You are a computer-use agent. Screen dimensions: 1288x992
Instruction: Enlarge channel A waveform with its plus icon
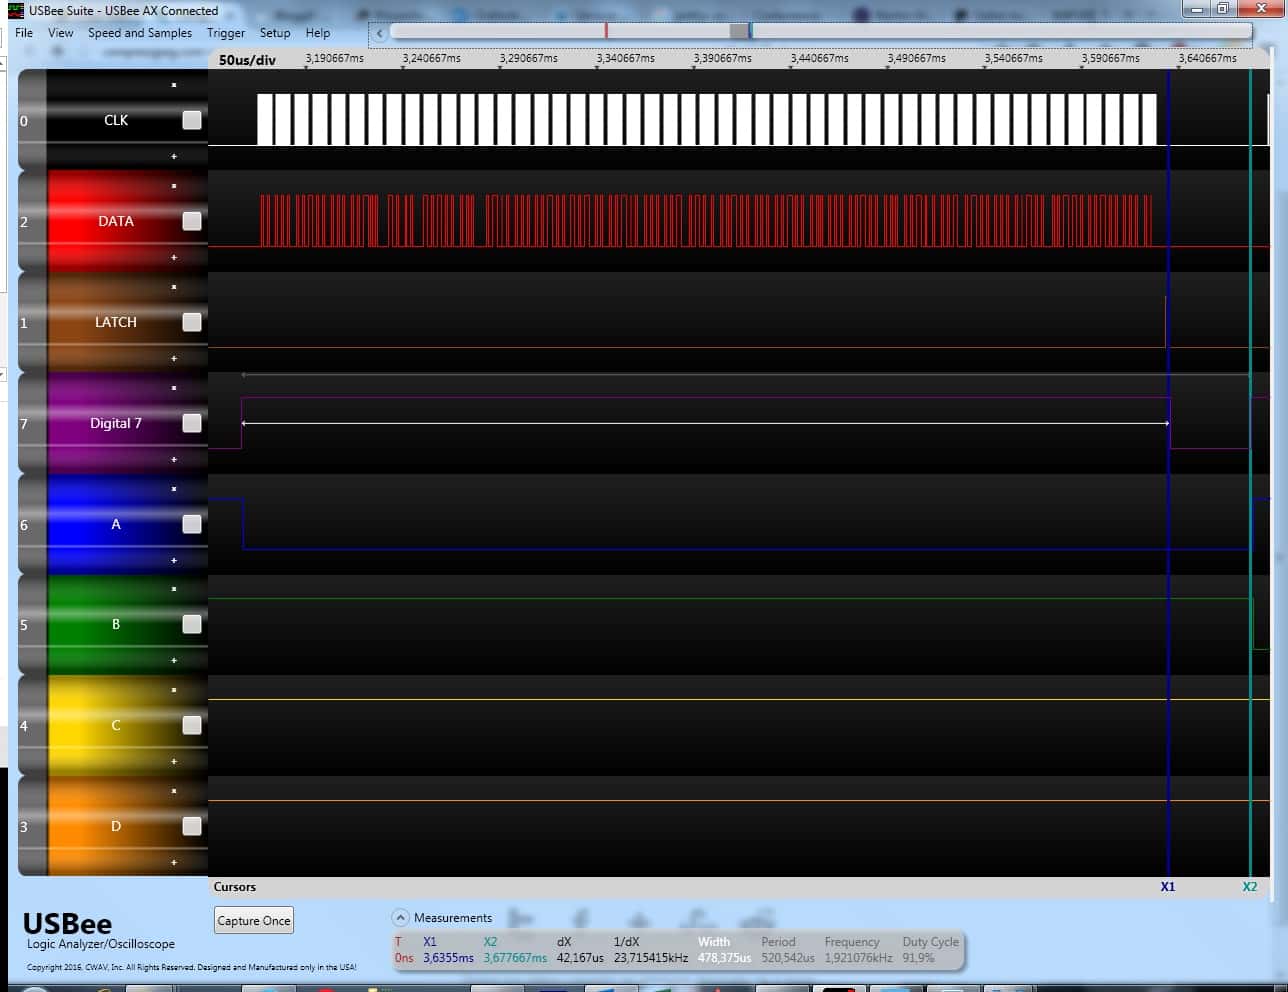[x=174, y=560]
